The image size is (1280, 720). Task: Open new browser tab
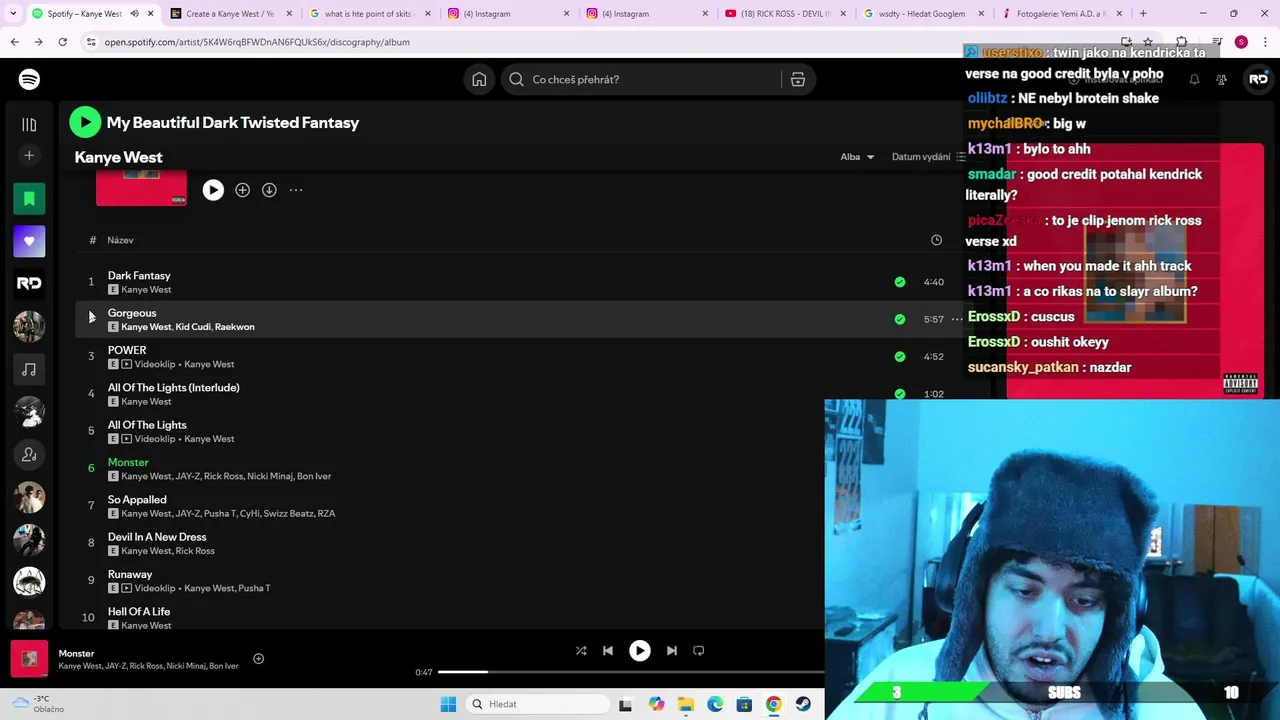point(1143,14)
